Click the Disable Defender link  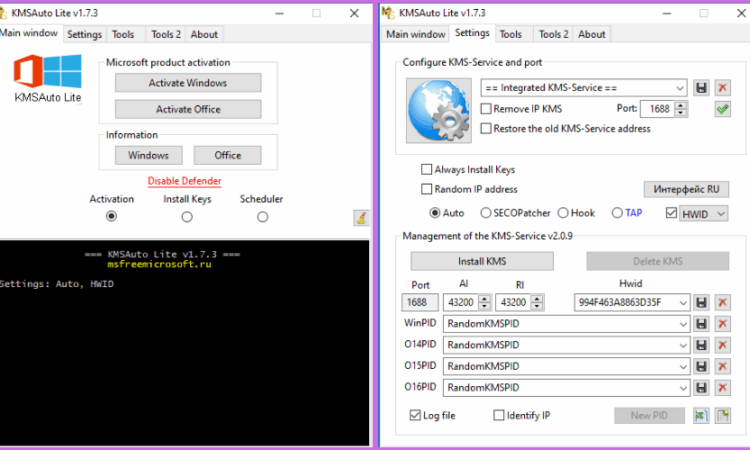(185, 181)
